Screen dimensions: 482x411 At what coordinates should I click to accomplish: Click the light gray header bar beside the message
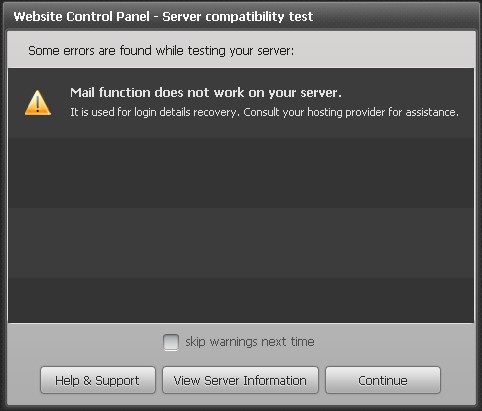click(x=383, y=51)
